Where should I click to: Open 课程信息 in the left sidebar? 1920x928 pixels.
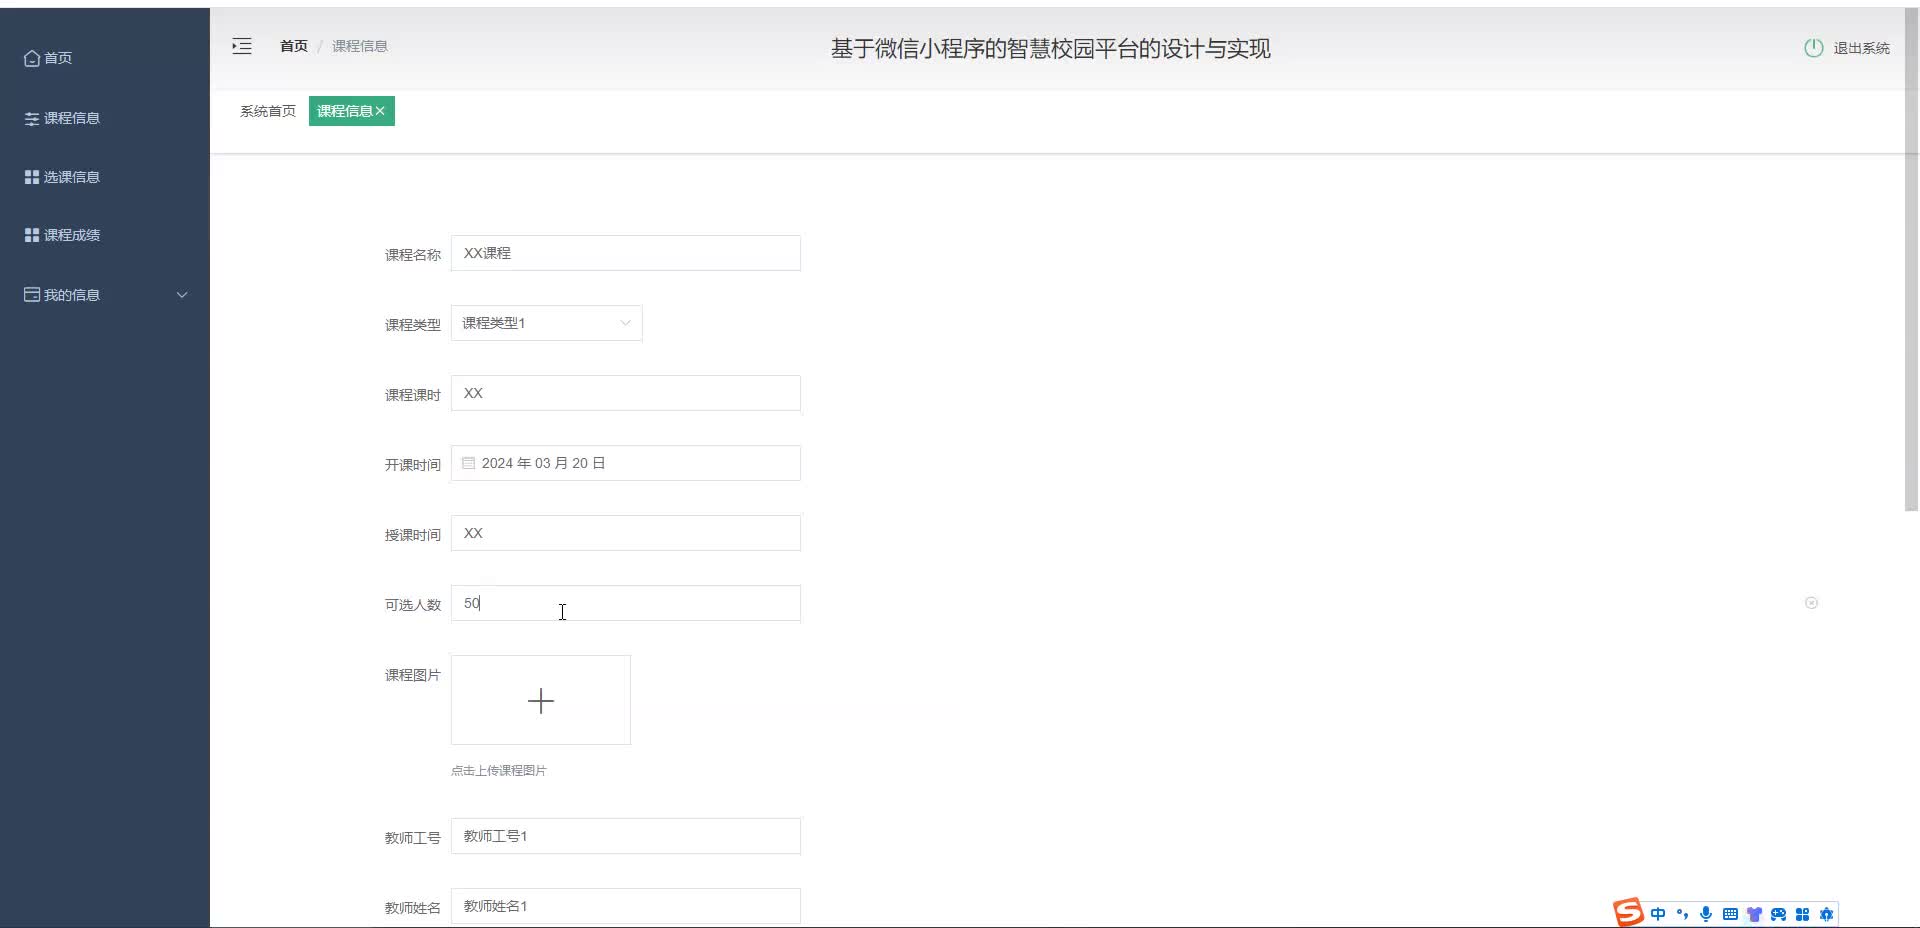pyautogui.click(x=62, y=118)
